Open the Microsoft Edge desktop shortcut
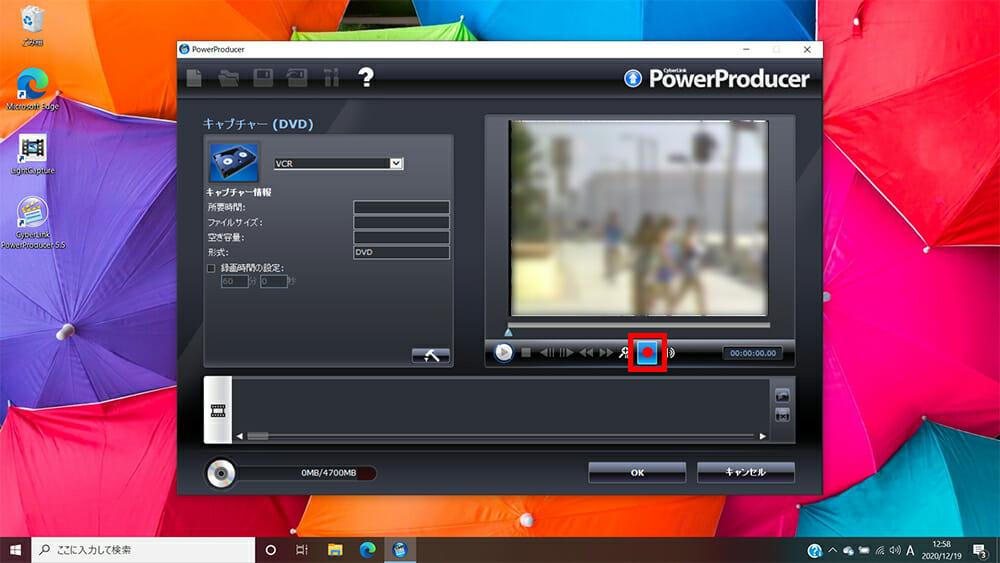 [x=32, y=89]
